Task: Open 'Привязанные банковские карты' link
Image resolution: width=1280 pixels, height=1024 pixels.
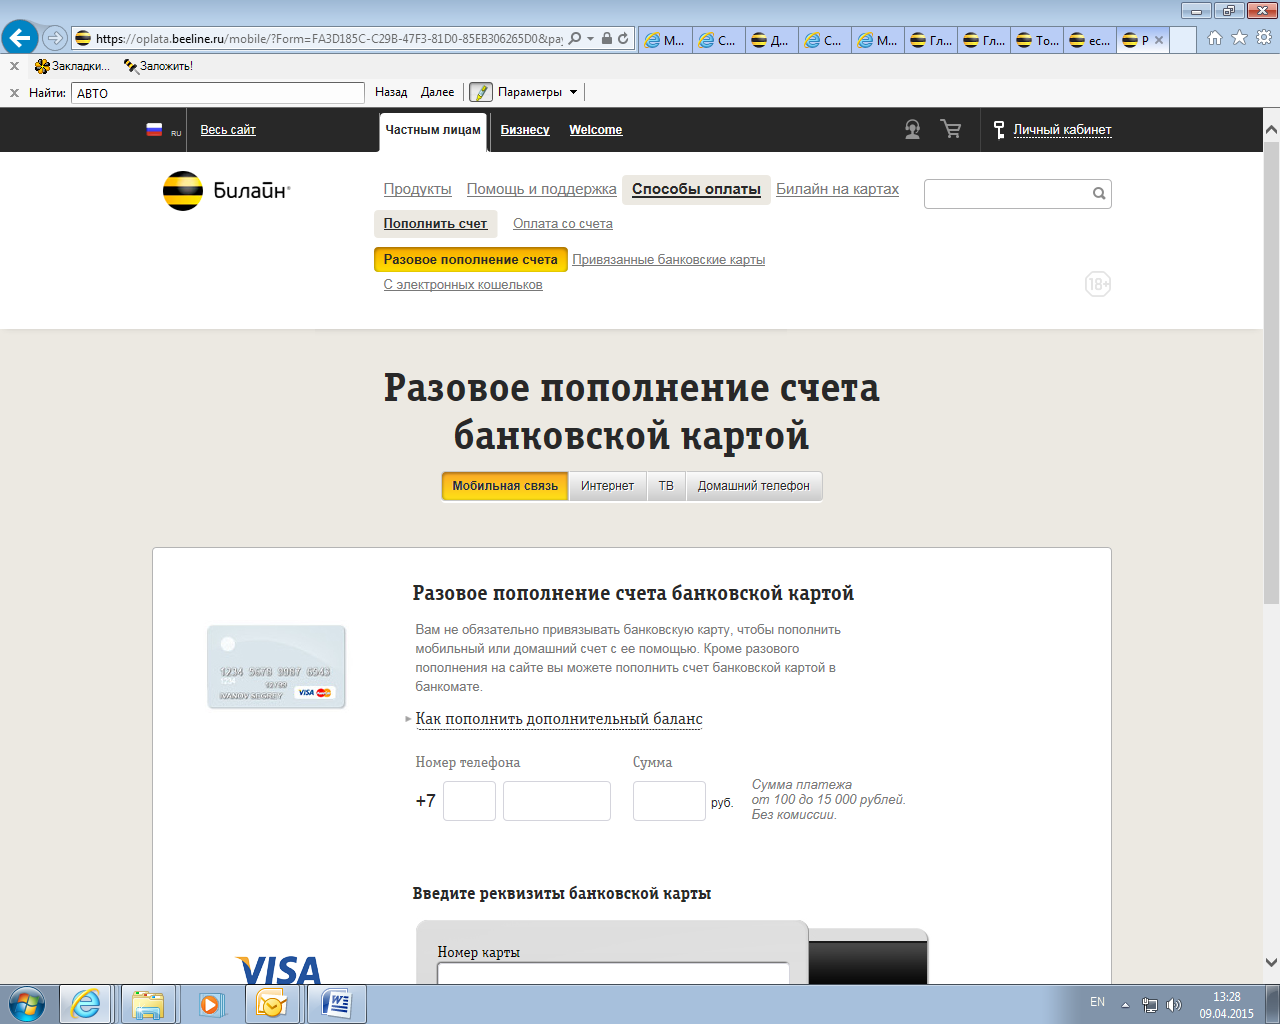Action: click(x=668, y=260)
